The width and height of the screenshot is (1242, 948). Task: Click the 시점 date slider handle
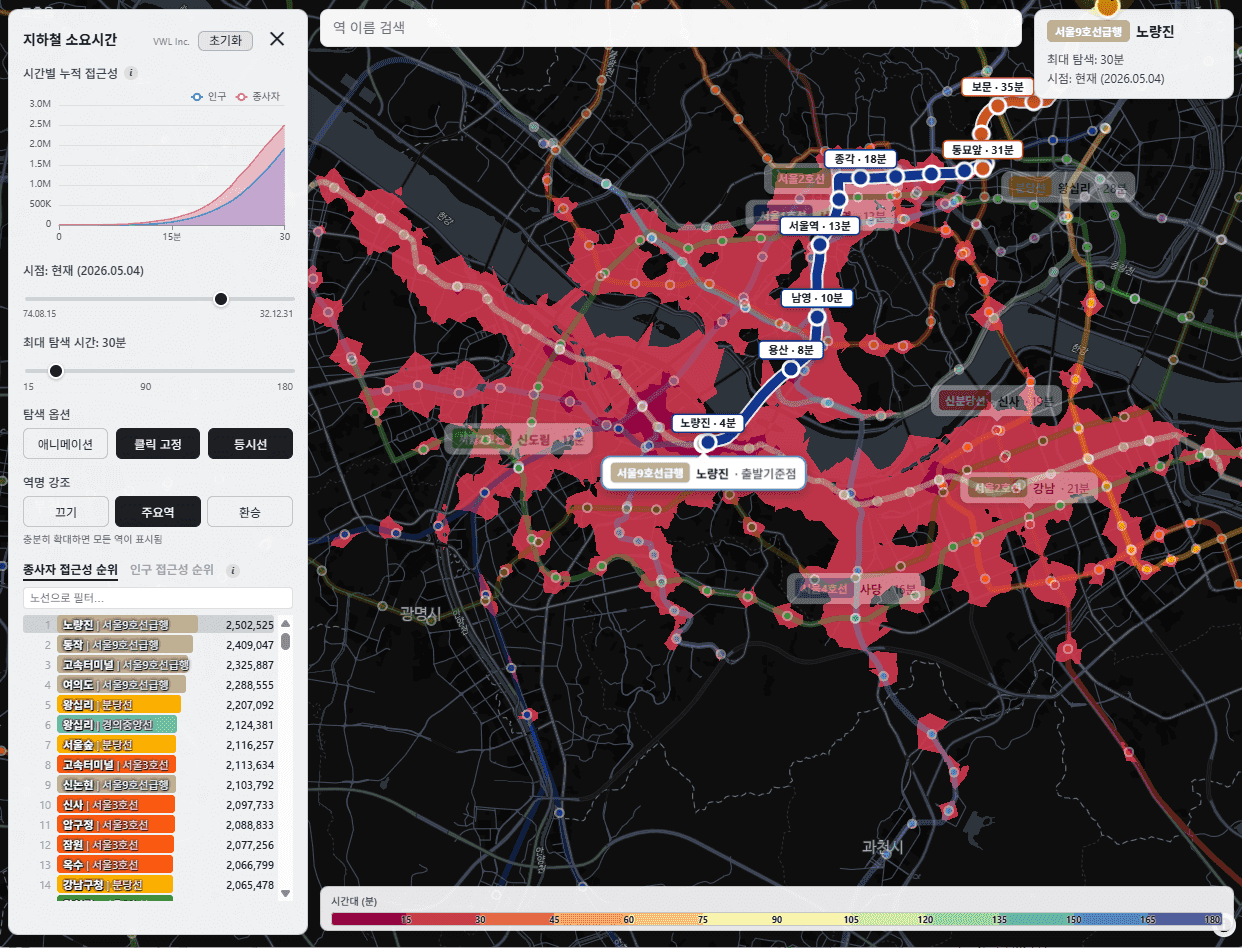tap(221, 299)
